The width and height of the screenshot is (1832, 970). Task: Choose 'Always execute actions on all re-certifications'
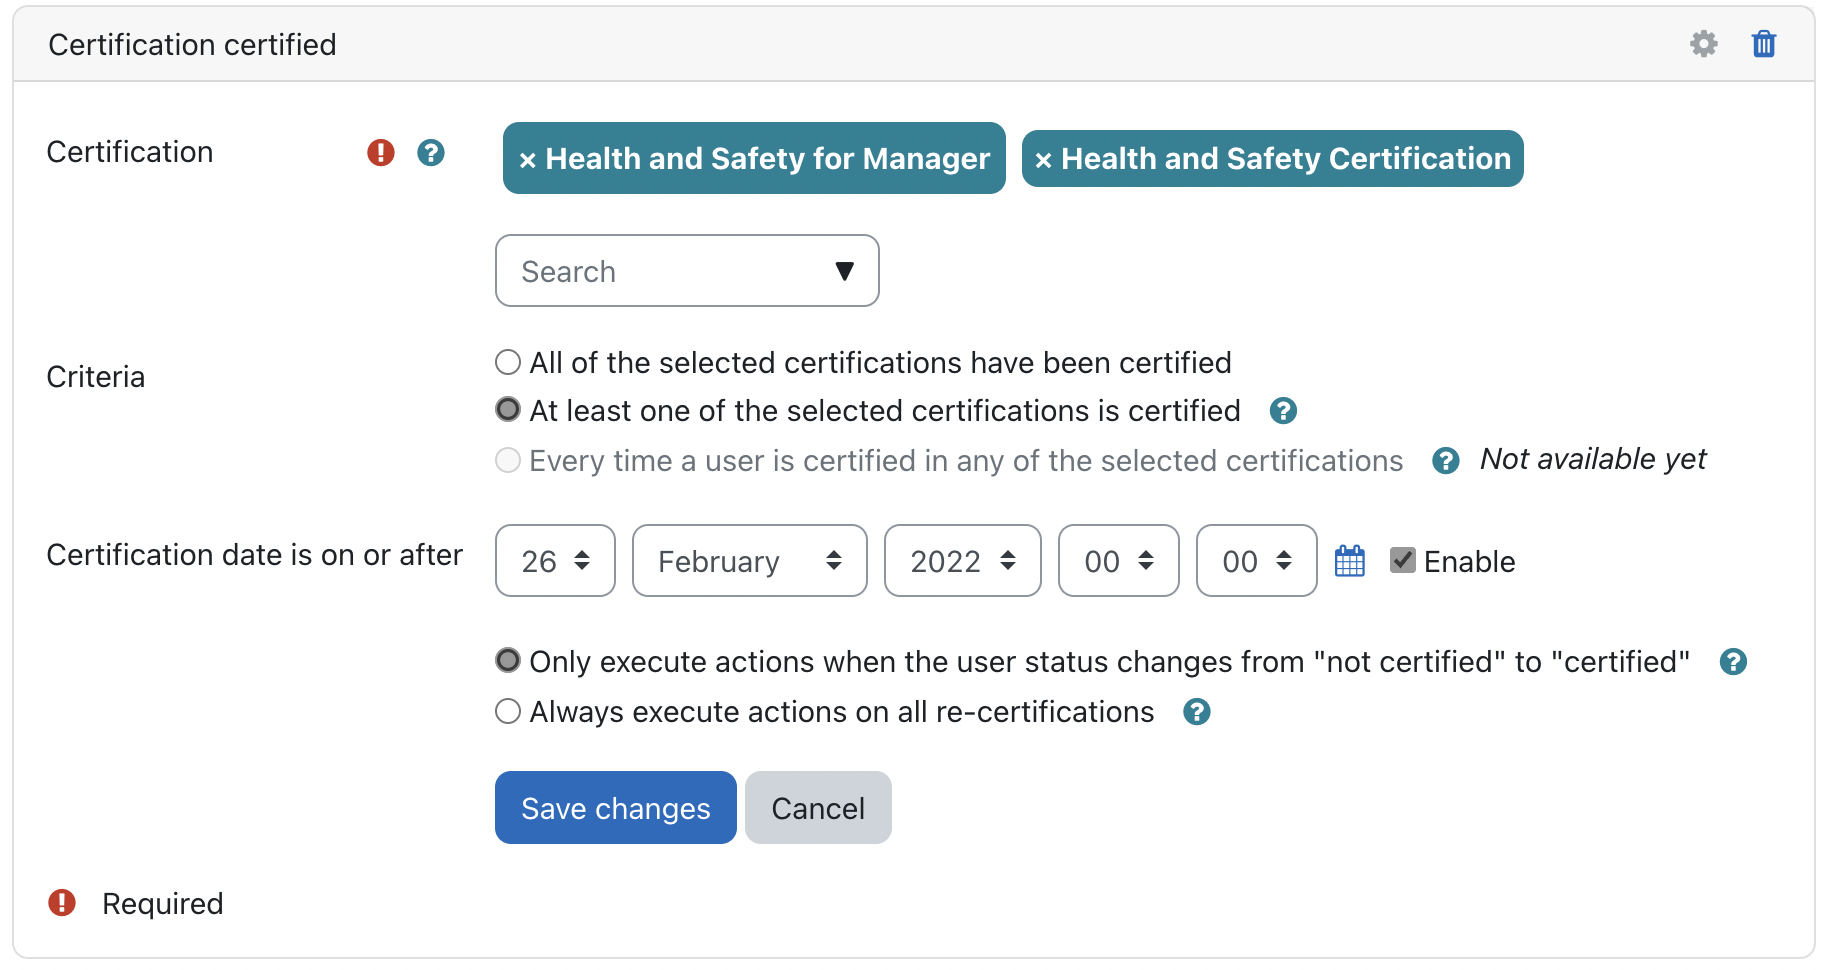[x=508, y=712]
